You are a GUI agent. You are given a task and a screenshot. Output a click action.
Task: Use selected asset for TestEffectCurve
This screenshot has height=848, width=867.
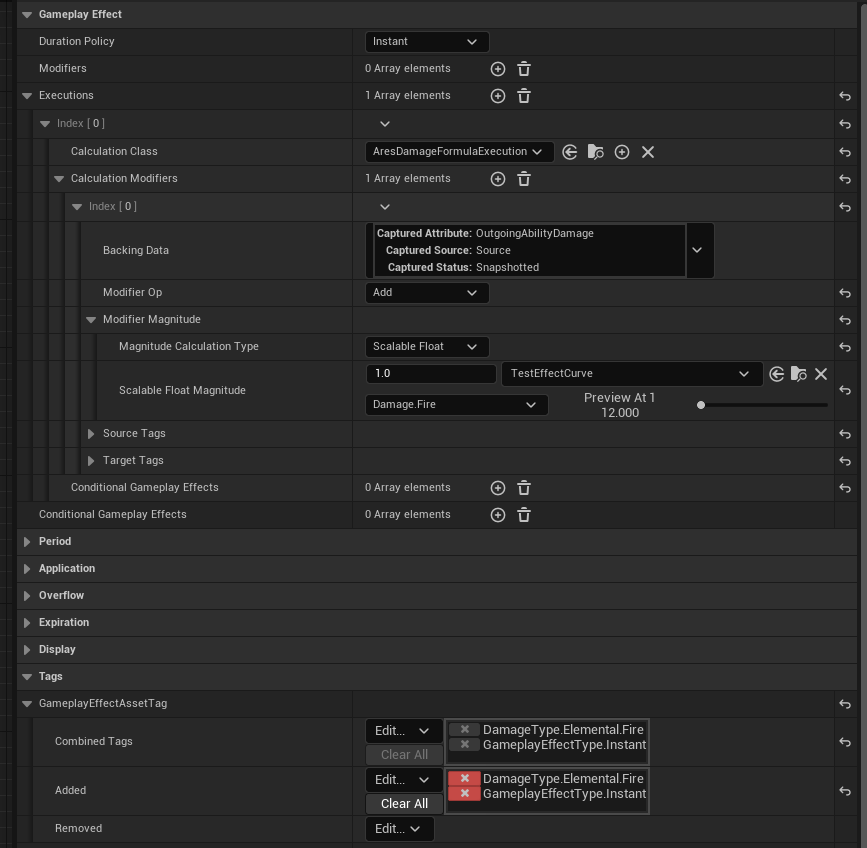pos(776,374)
